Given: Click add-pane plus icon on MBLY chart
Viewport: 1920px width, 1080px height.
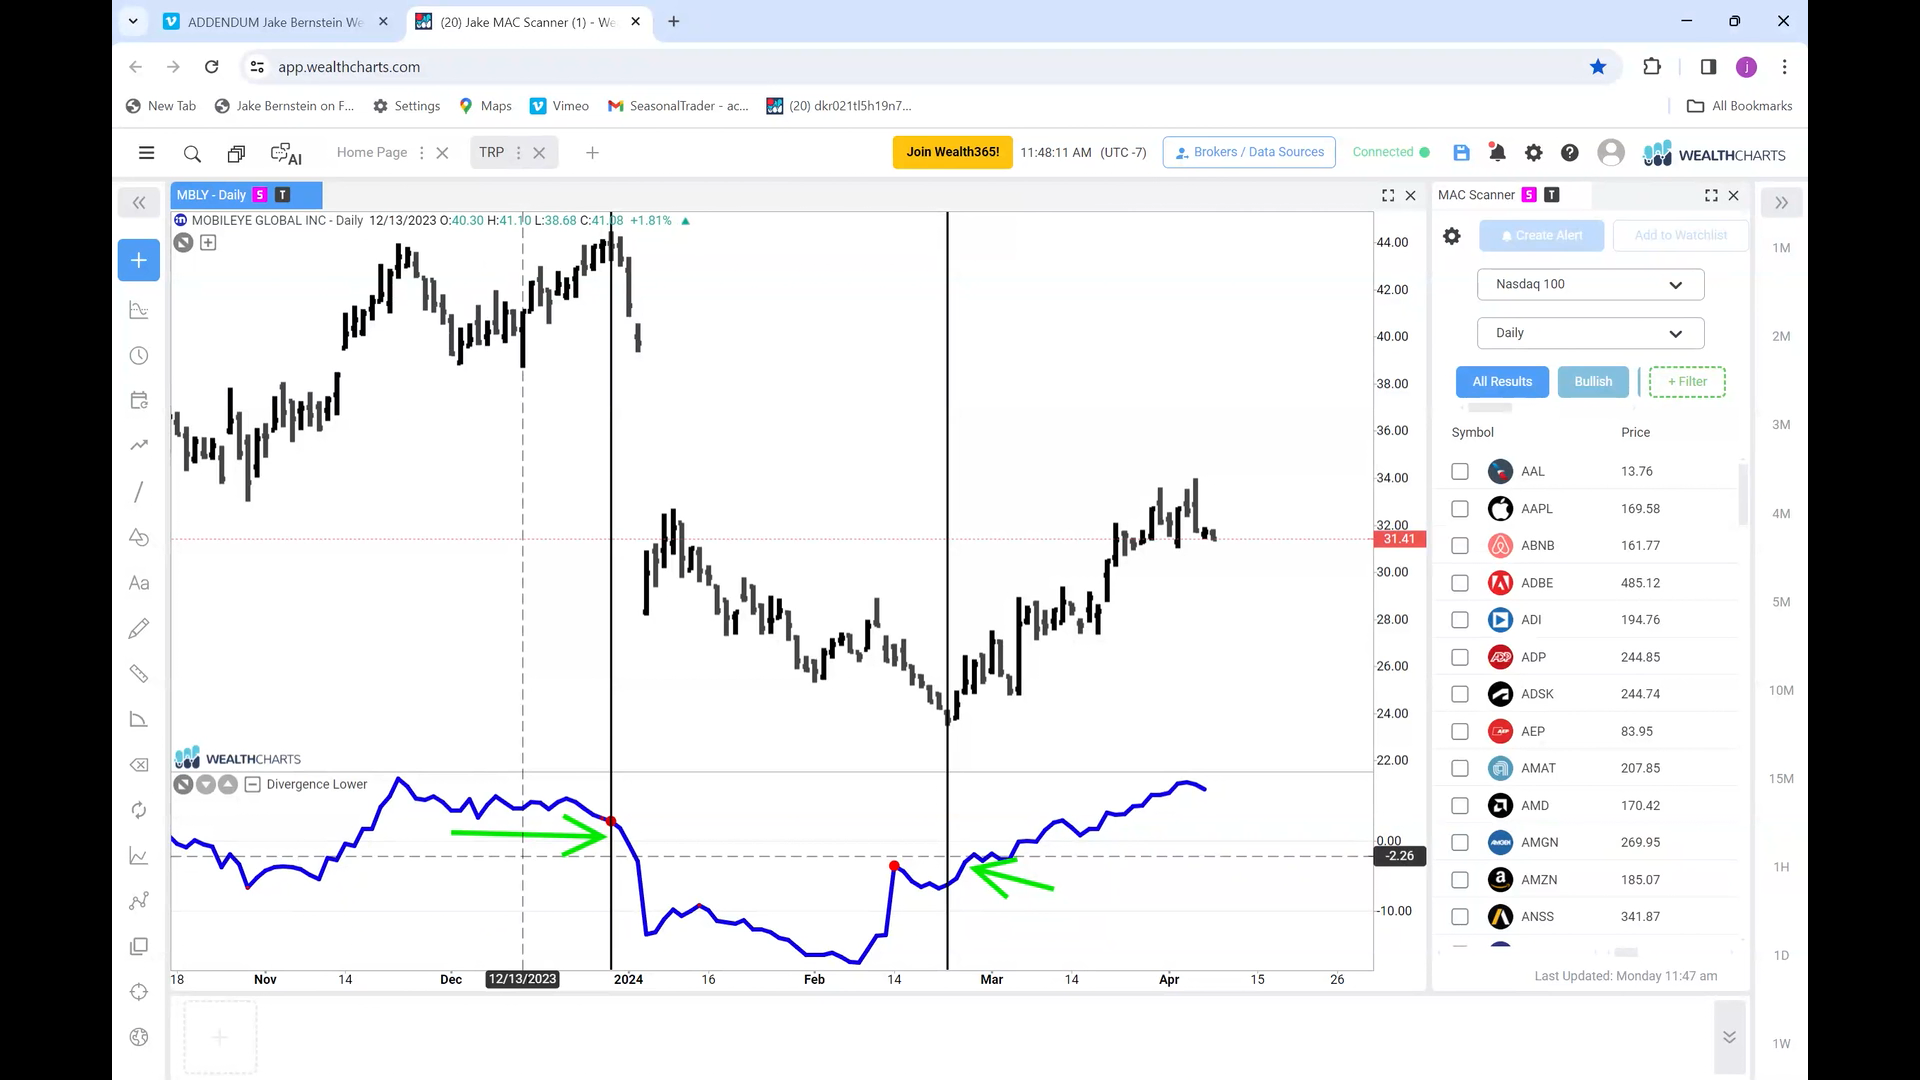Looking at the screenshot, I should click(208, 242).
